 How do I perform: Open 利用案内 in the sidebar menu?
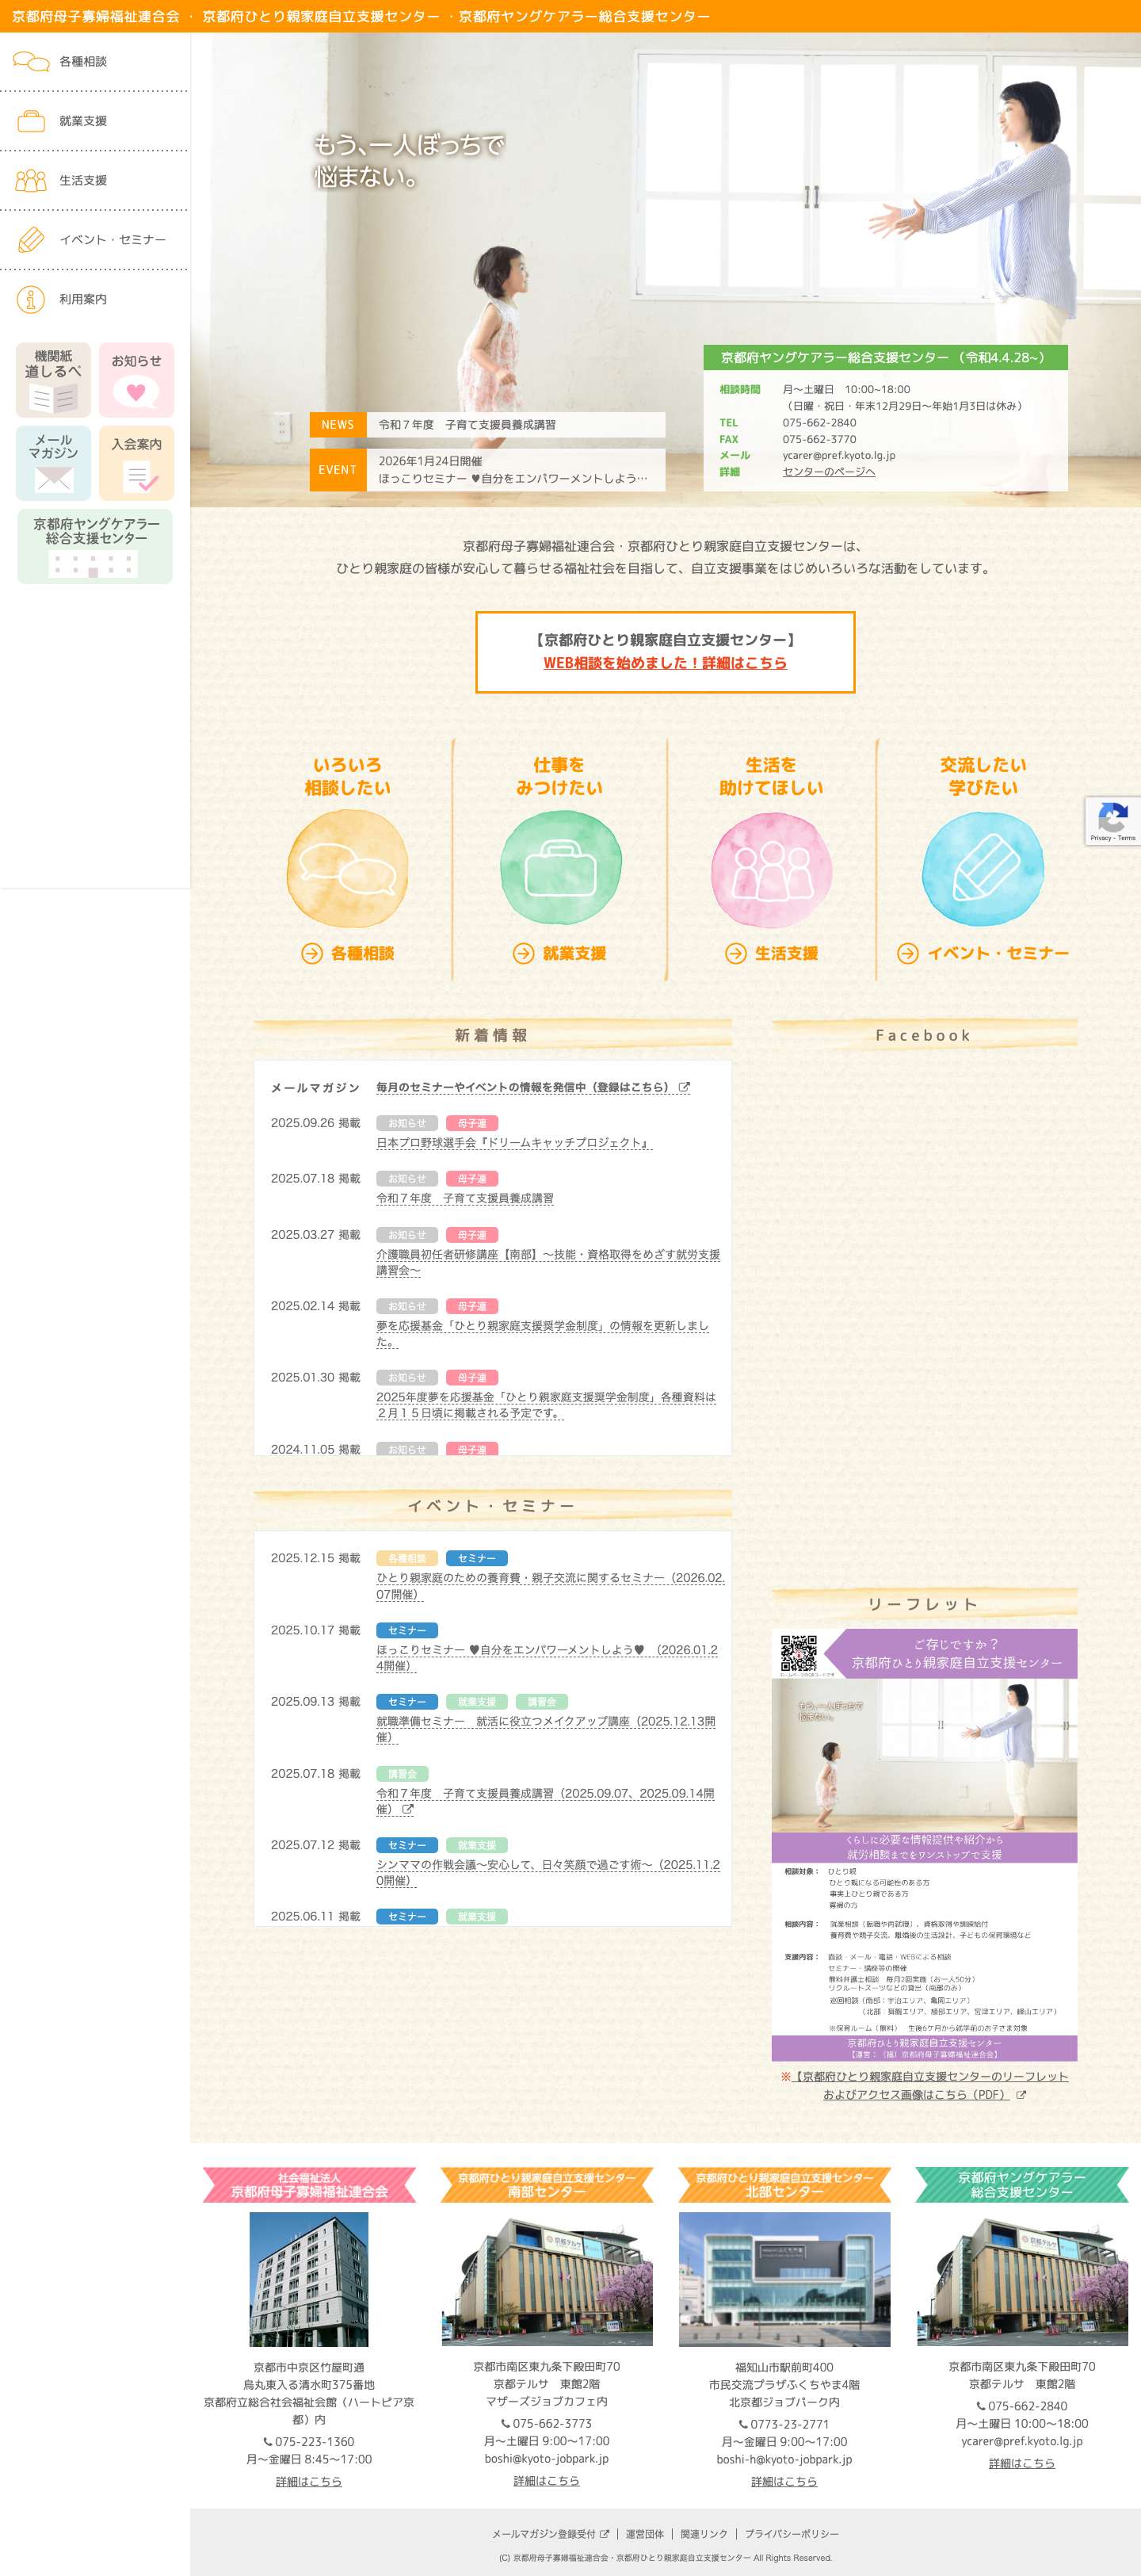click(x=83, y=299)
